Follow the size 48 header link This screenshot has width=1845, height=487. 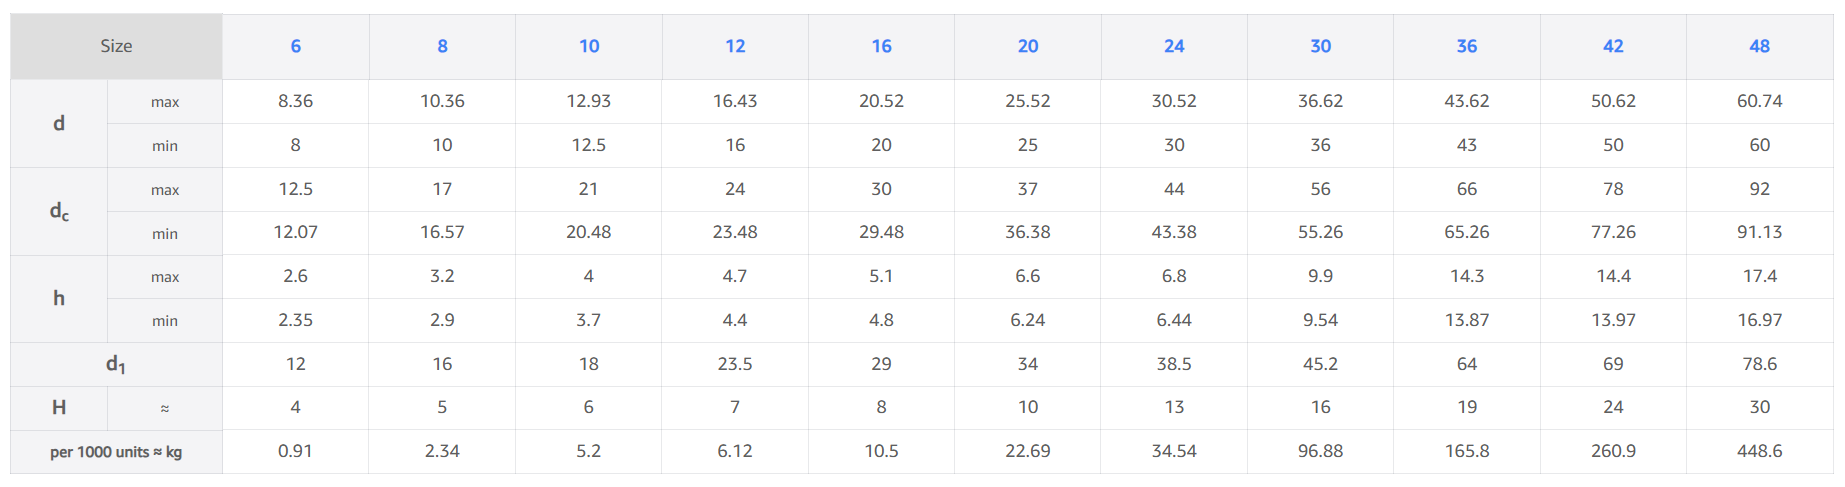pos(1759,46)
